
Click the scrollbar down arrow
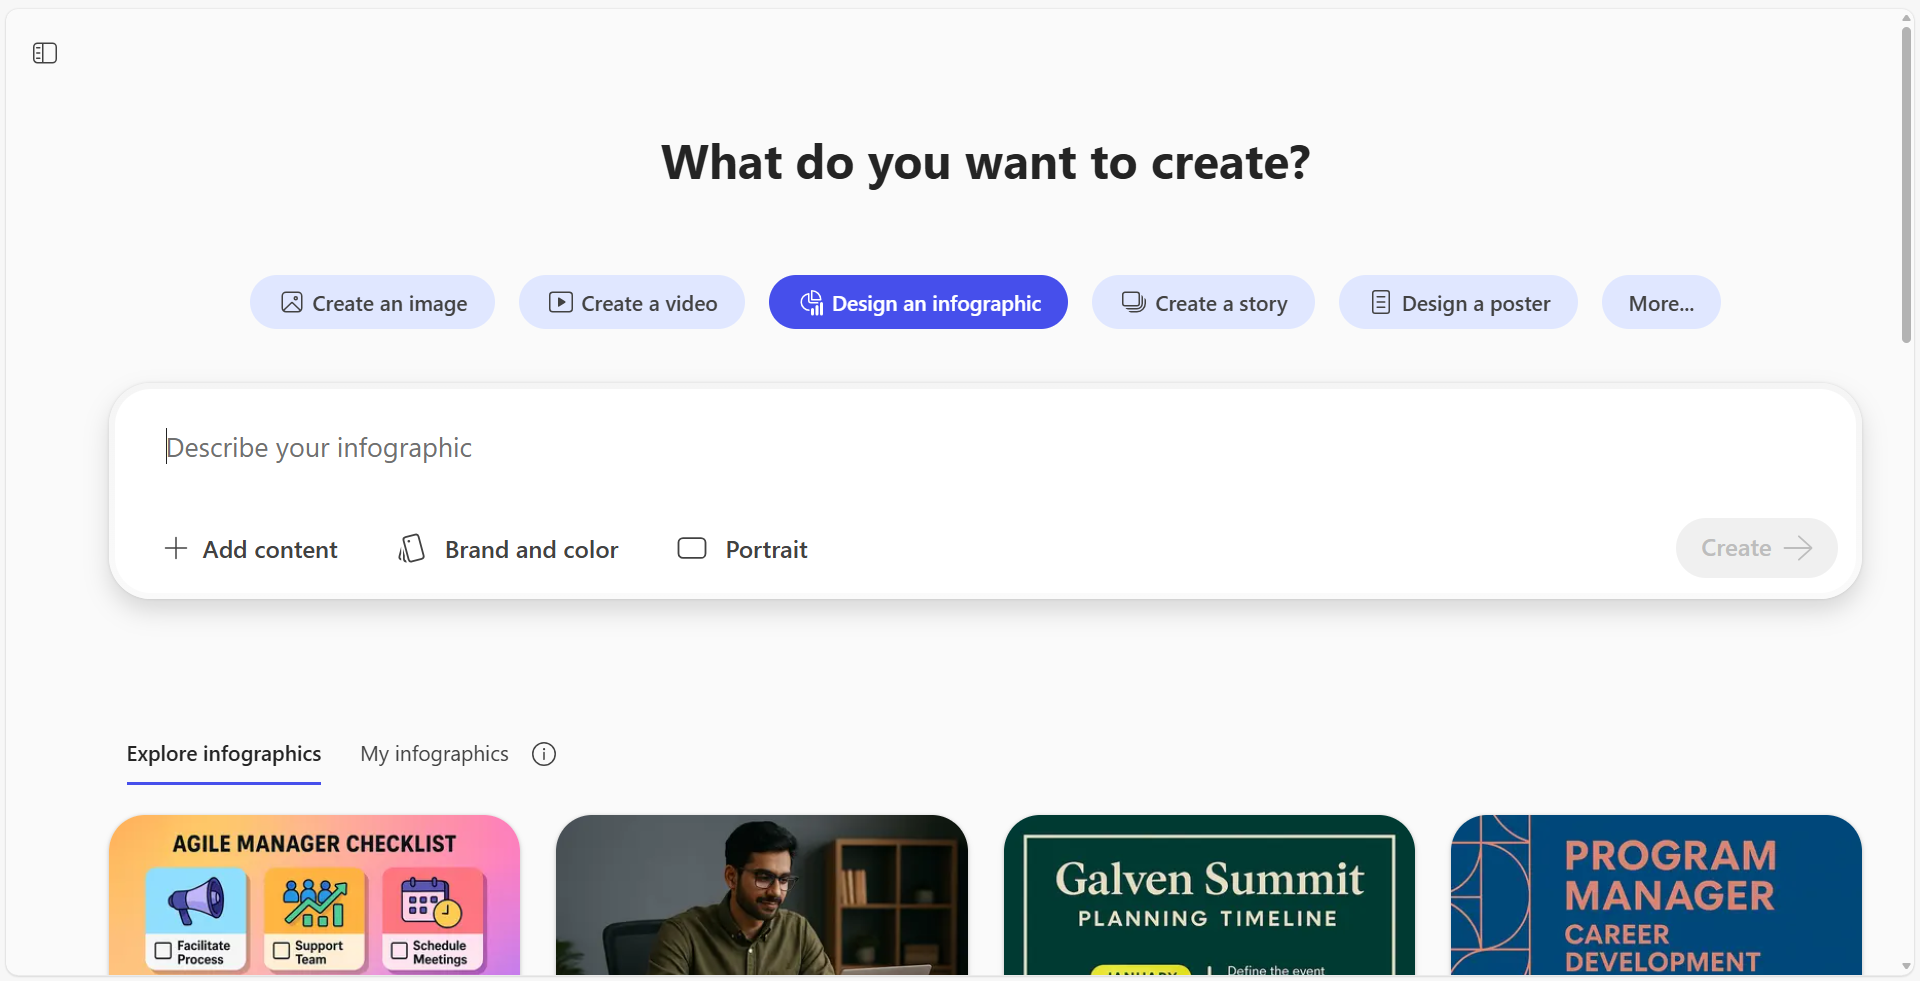pos(1906,966)
